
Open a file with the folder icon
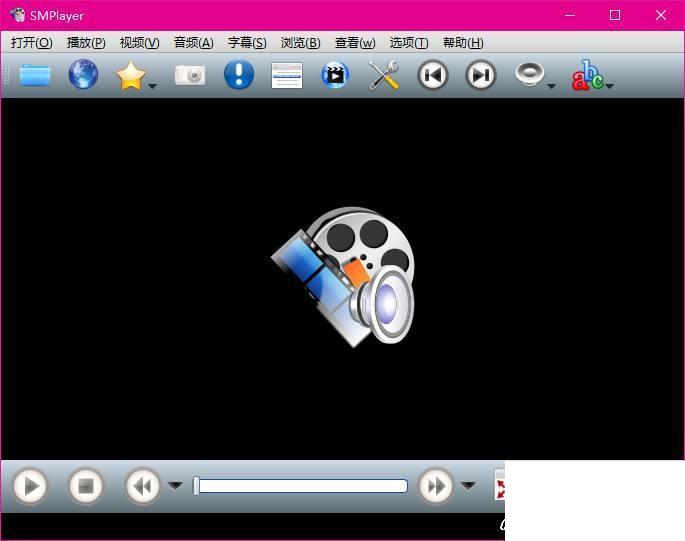pos(35,75)
